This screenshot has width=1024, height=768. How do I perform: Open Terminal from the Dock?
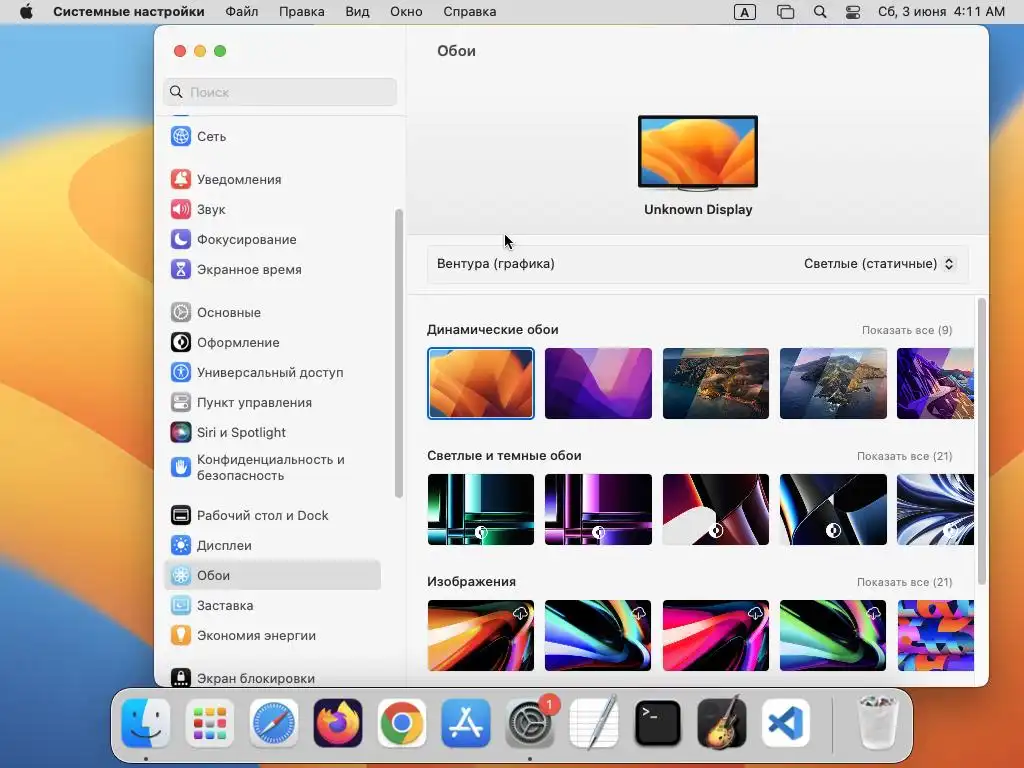658,723
